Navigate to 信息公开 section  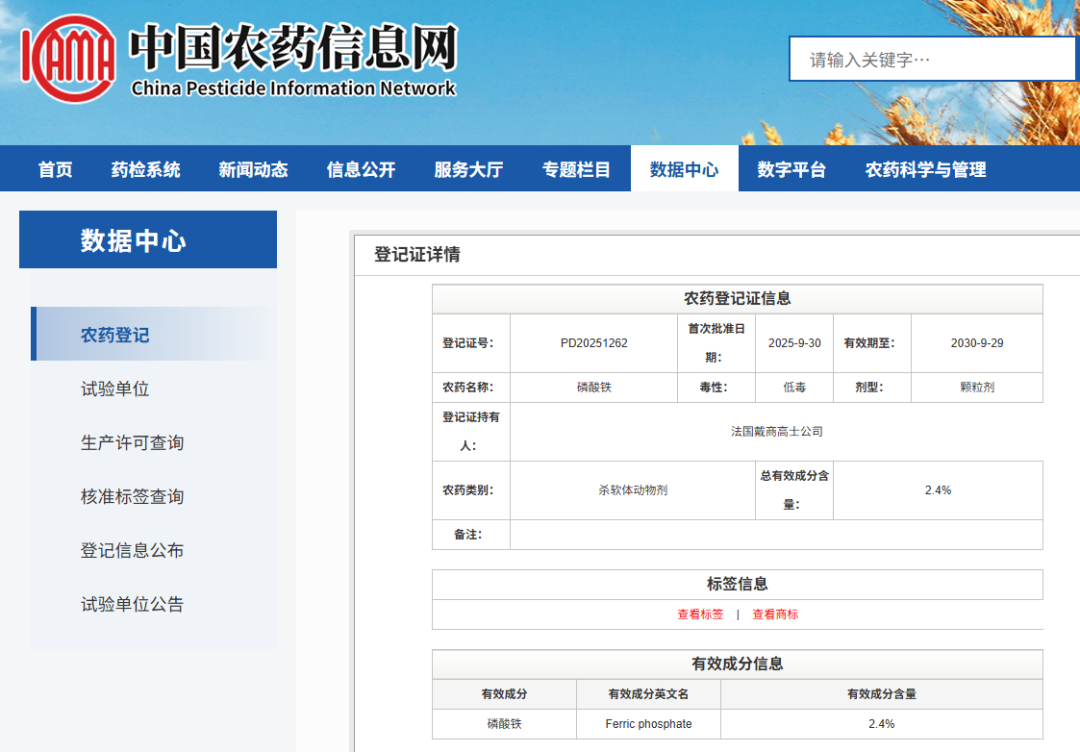tap(360, 169)
